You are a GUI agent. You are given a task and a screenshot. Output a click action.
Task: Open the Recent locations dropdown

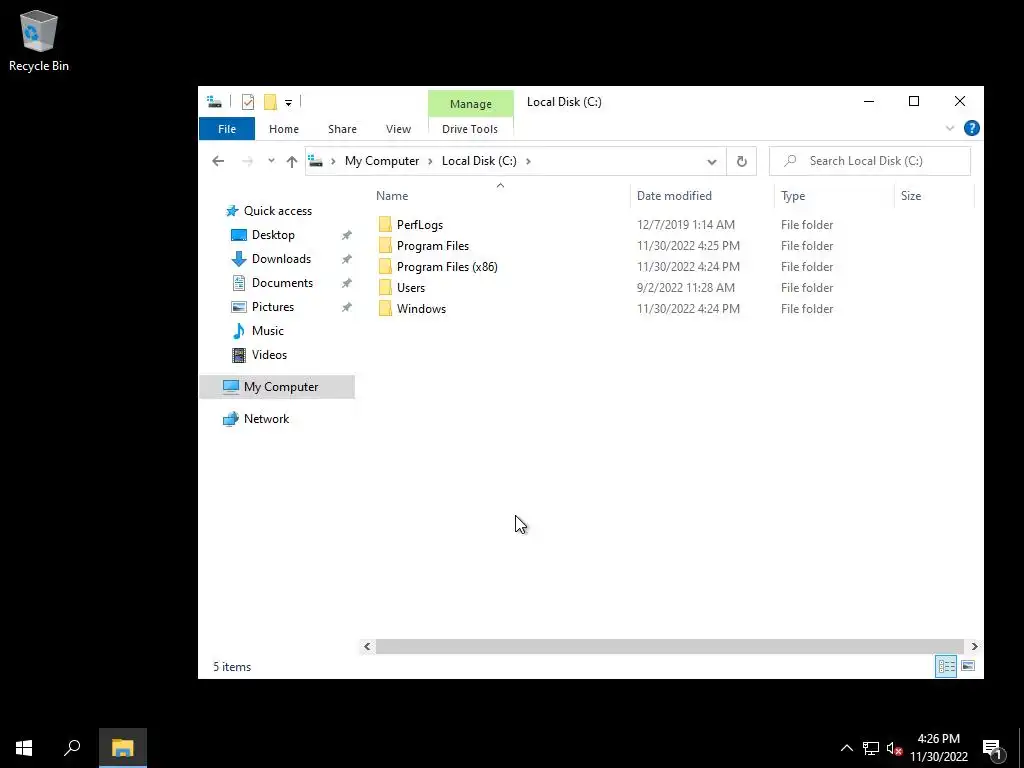271,161
